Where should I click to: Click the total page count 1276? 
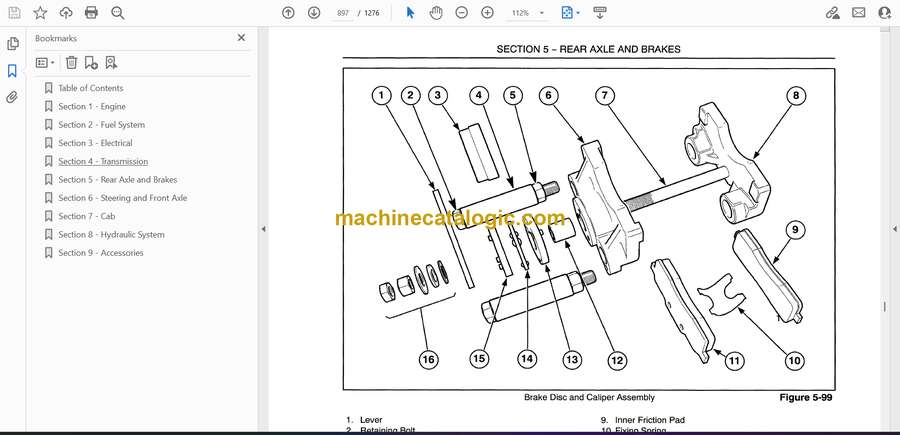[x=372, y=13]
